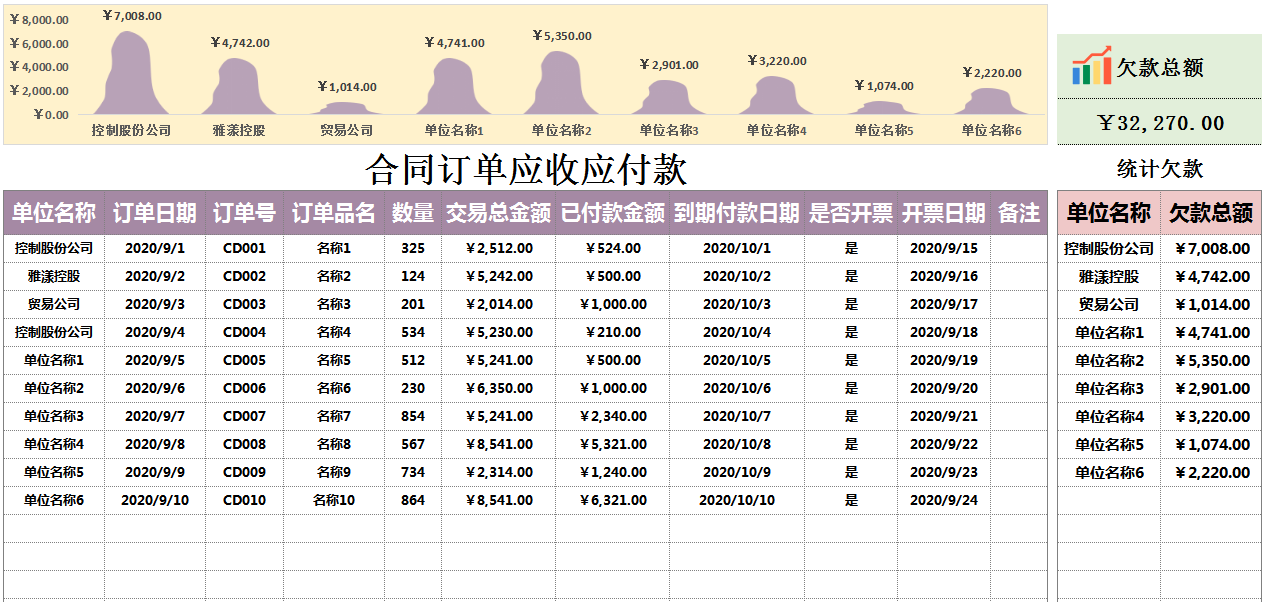Toggle invoice status 是 for order CD004
1265x602 pixels.
click(x=853, y=331)
